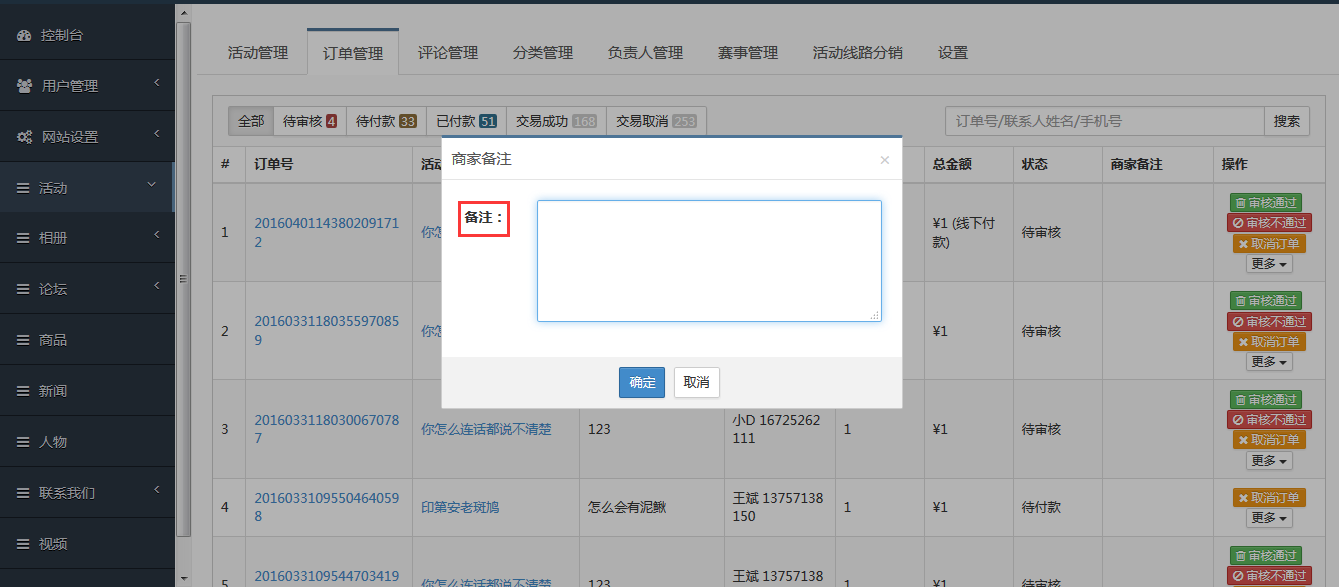This screenshot has width=1339, height=587.
Task: Select the 订单管理 tab
Action: (353, 53)
